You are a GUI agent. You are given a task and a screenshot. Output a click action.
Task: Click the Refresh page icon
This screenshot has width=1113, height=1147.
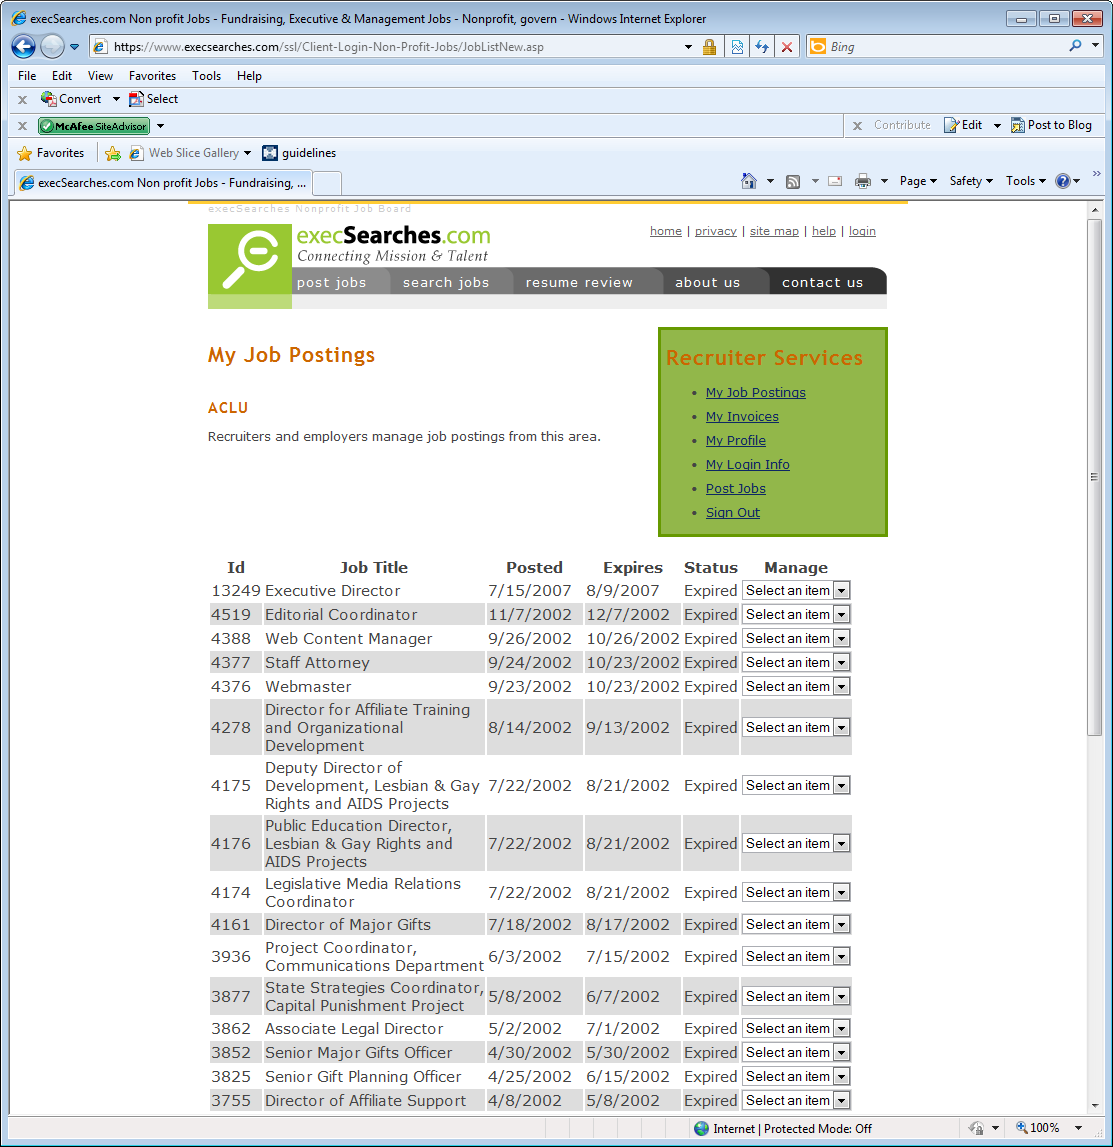tap(762, 47)
